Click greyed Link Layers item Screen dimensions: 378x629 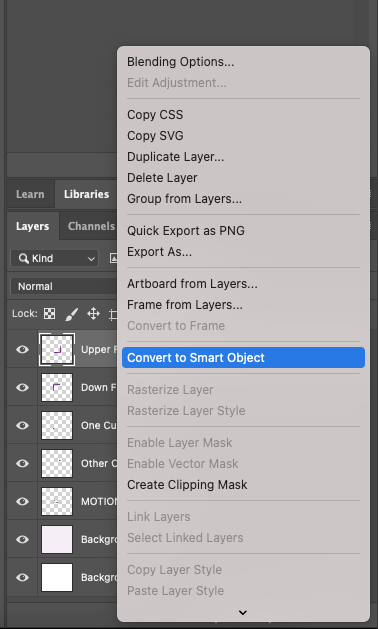click(159, 517)
